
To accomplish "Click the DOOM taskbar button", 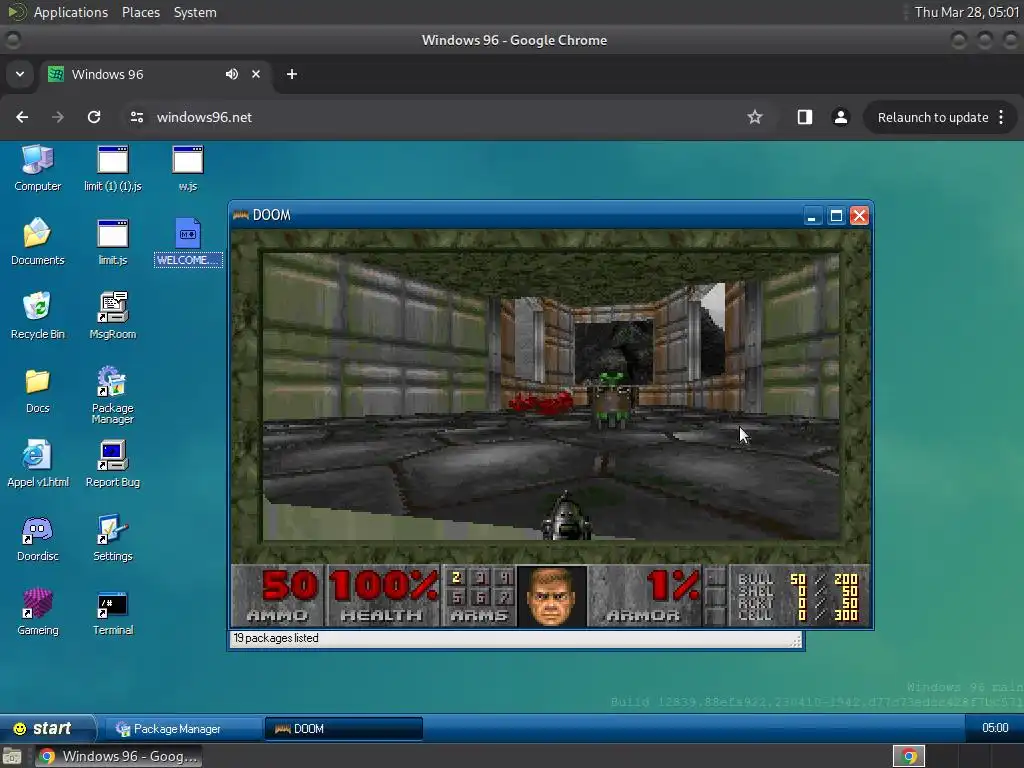I will pos(344,729).
